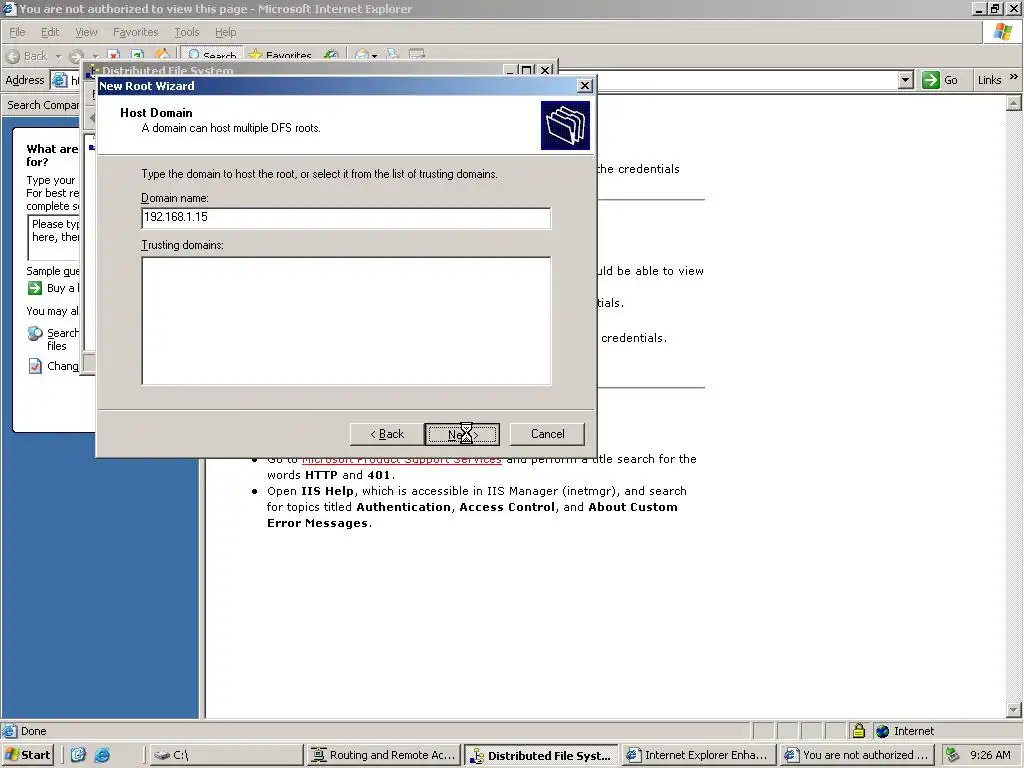1024x768 pixels.
Task: Click into the Domain name field
Action: (346, 217)
